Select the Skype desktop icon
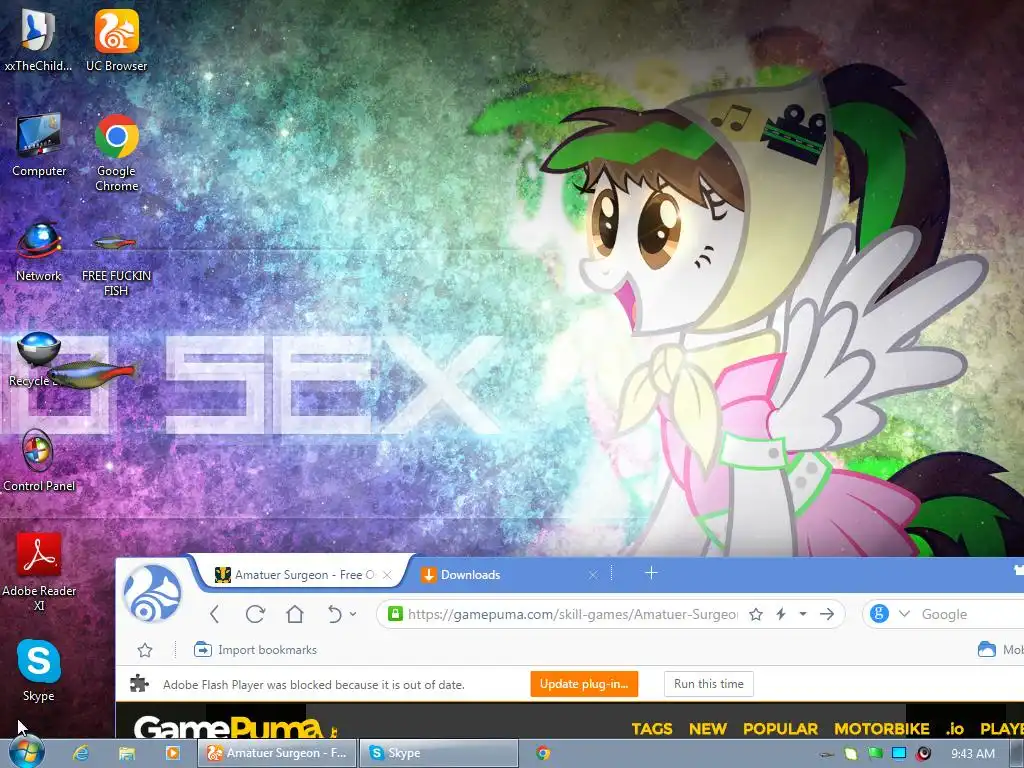1024x768 pixels. coord(39,670)
